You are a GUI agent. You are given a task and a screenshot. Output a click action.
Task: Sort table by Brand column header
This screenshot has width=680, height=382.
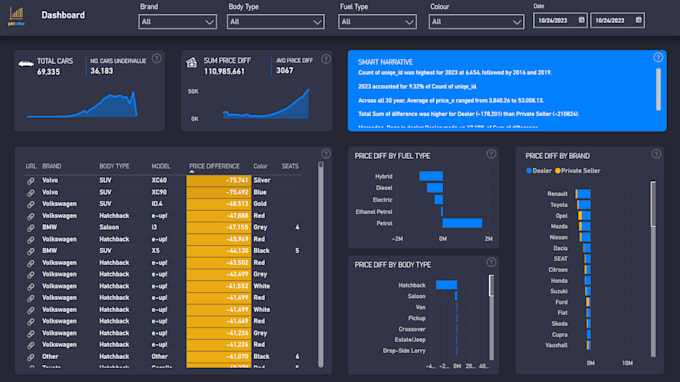click(52, 166)
